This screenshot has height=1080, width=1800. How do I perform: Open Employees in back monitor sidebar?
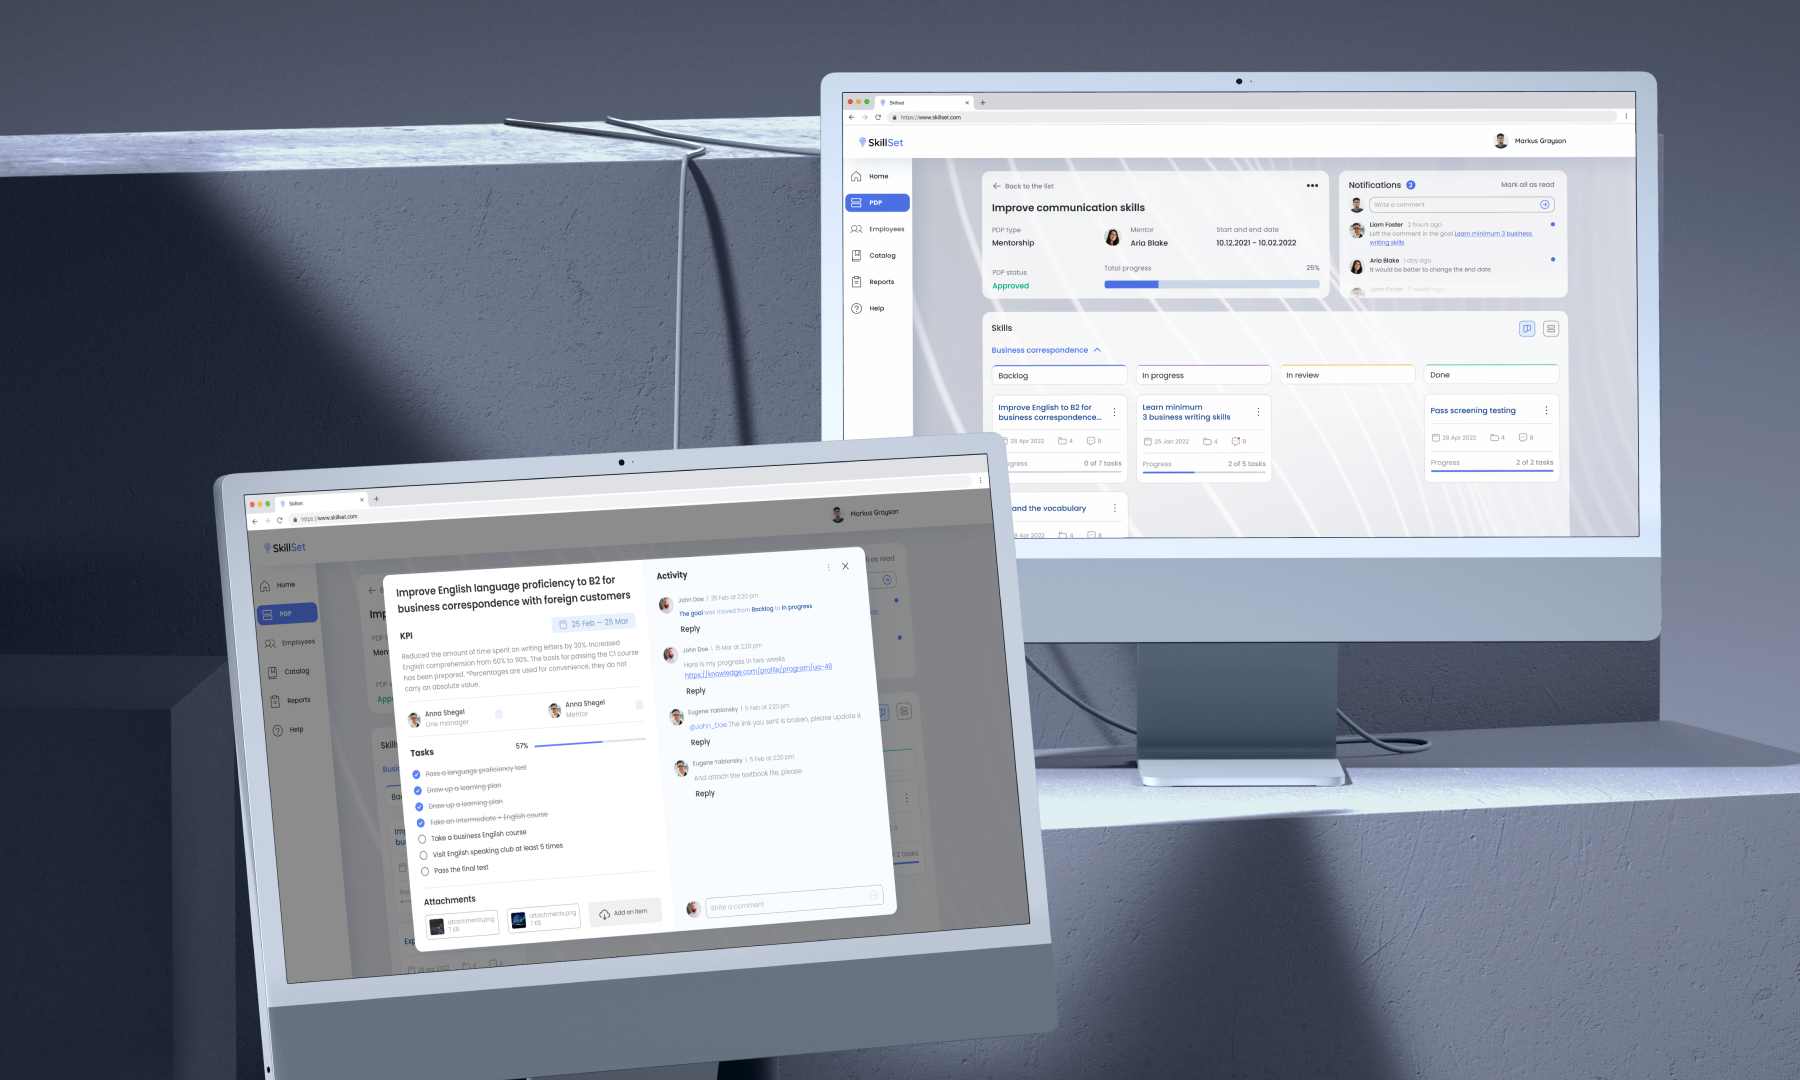coord(877,229)
